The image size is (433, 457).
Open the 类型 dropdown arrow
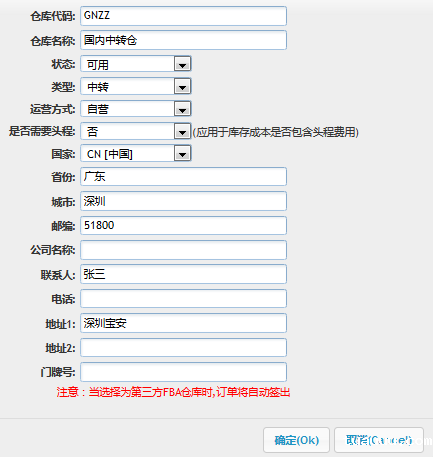click(x=182, y=87)
